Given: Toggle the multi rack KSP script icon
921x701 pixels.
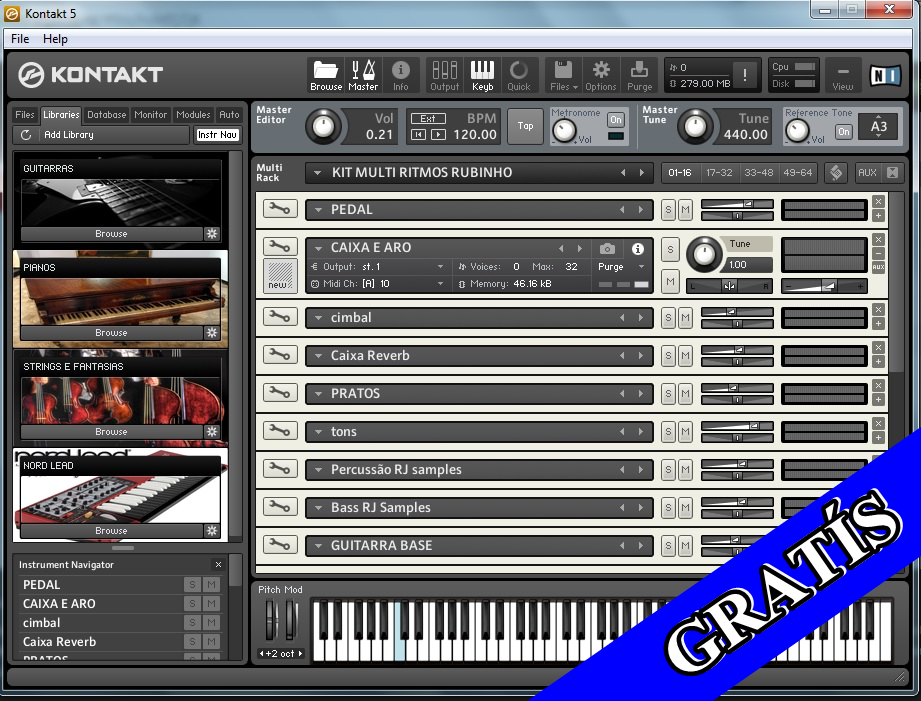Looking at the screenshot, I should point(836,172).
